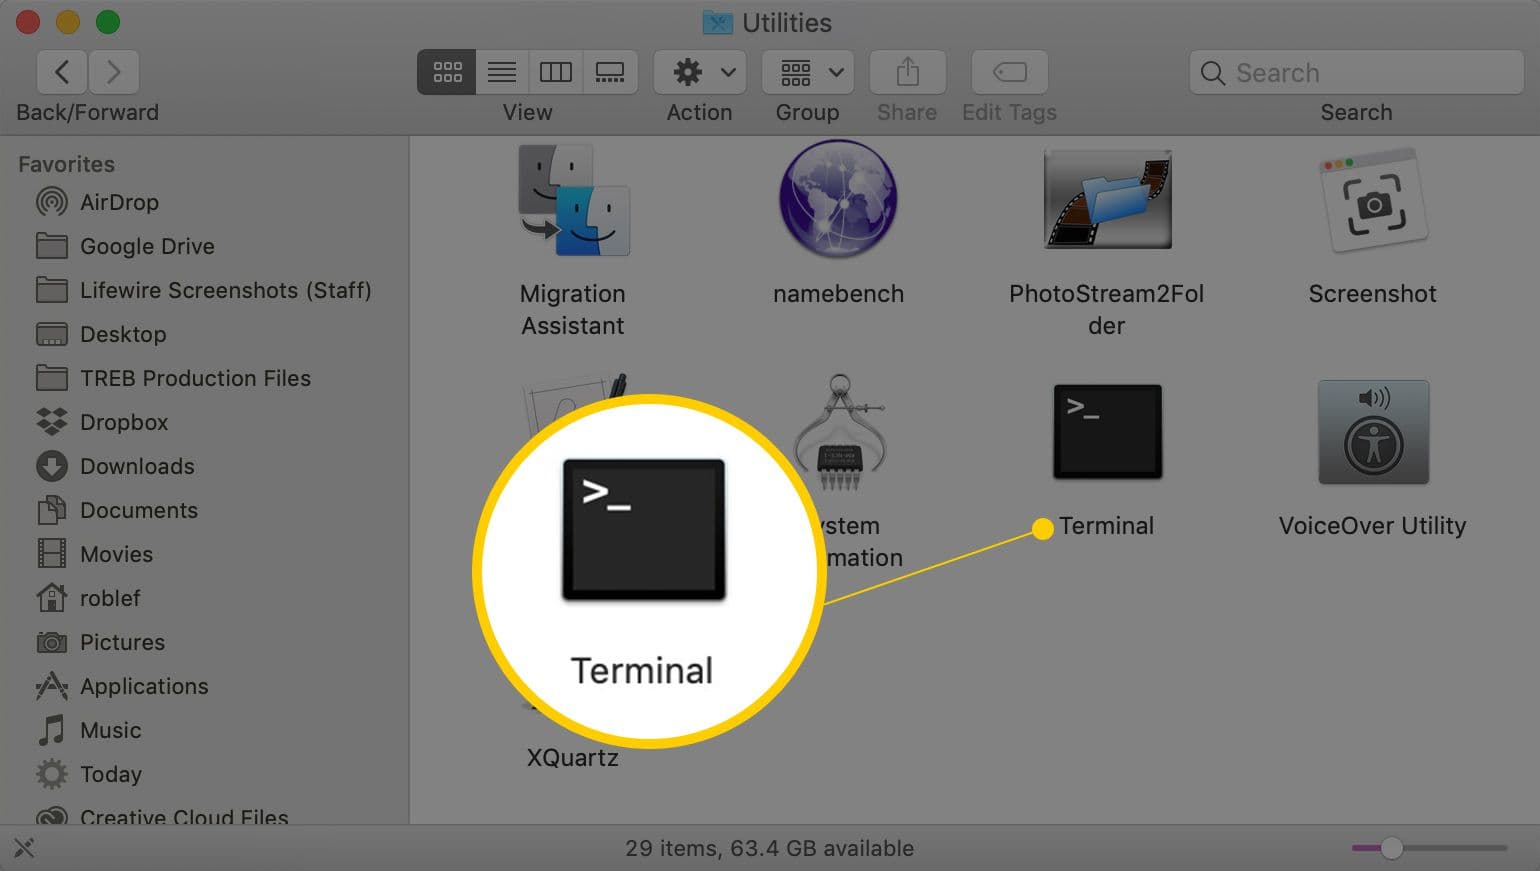Launch the namebench globe icon
The height and width of the screenshot is (871, 1540).
coord(838,199)
